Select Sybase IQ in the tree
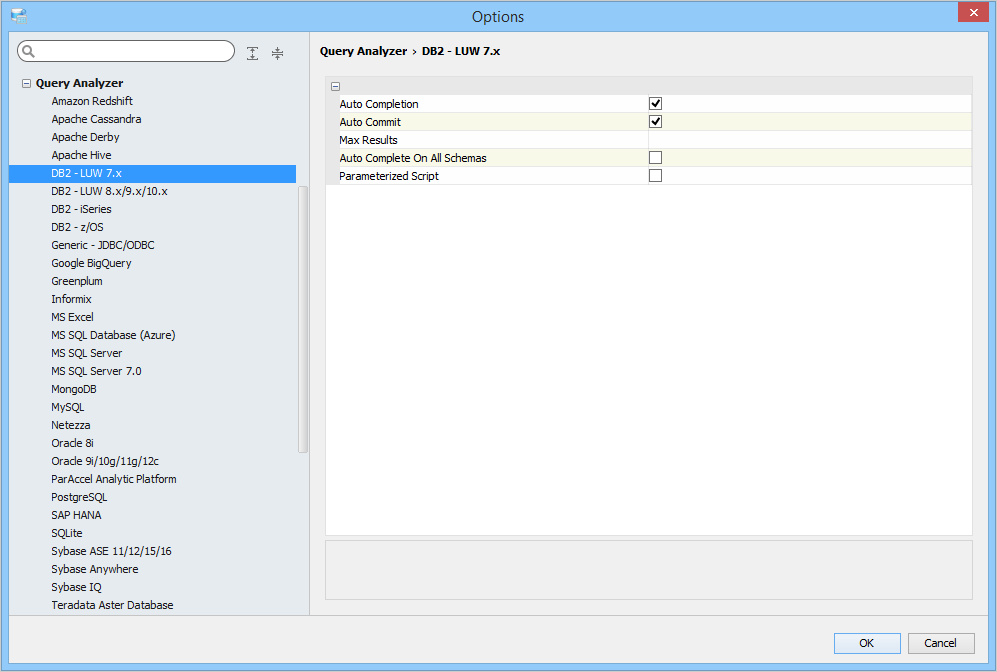997x672 pixels. click(76, 587)
